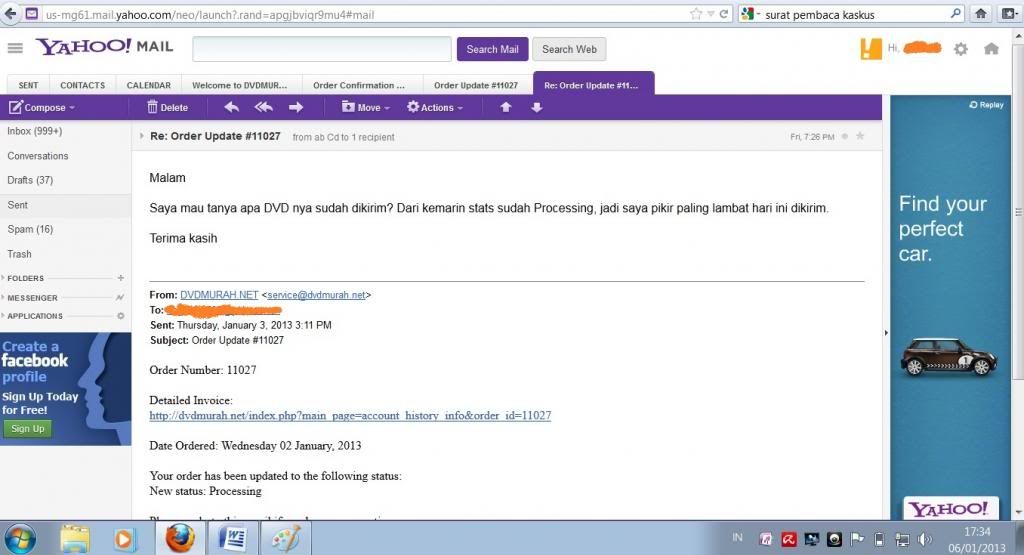
Task: Expand the Folders section
Action: (x=25, y=278)
